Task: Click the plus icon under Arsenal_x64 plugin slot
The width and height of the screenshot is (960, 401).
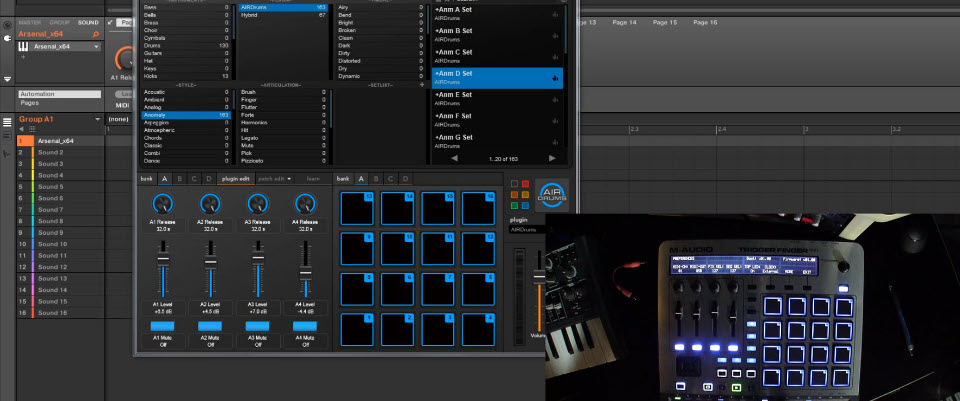Action: pyautogui.click(x=23, y=57)
